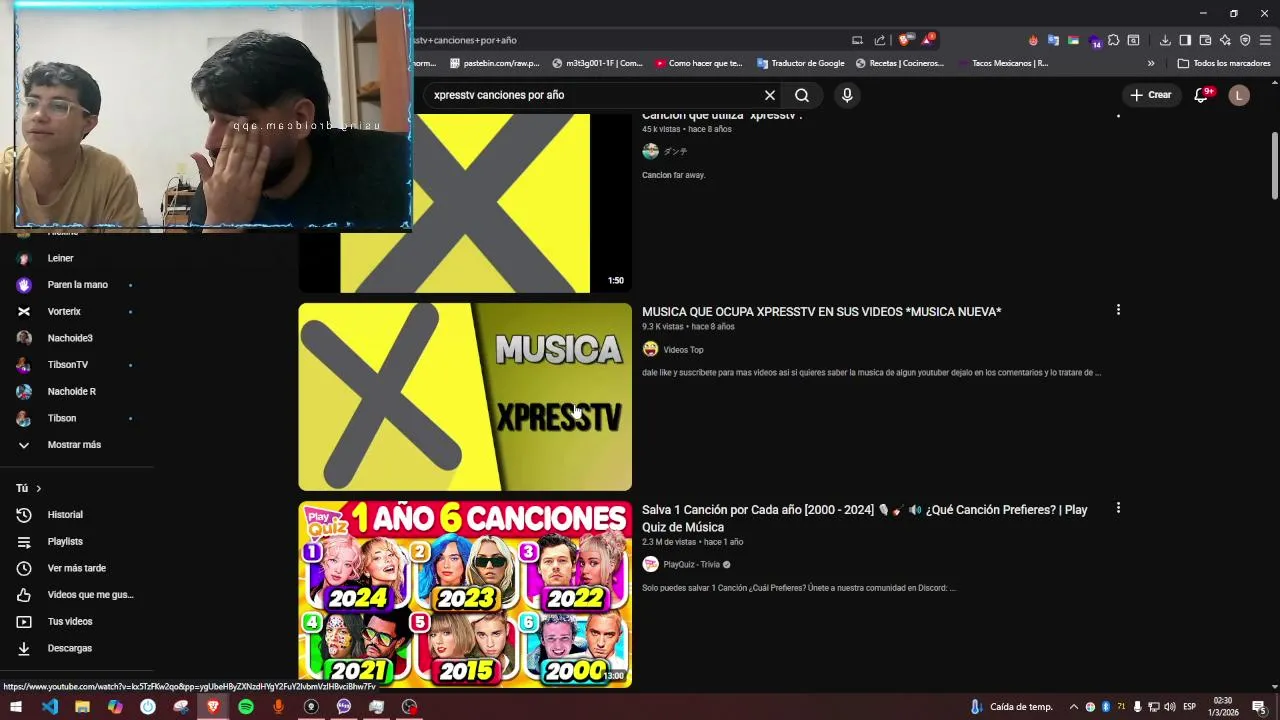Open the Brave Shields icon
The height and width of the screenshot is (720, 1280).
click(905, 40)
